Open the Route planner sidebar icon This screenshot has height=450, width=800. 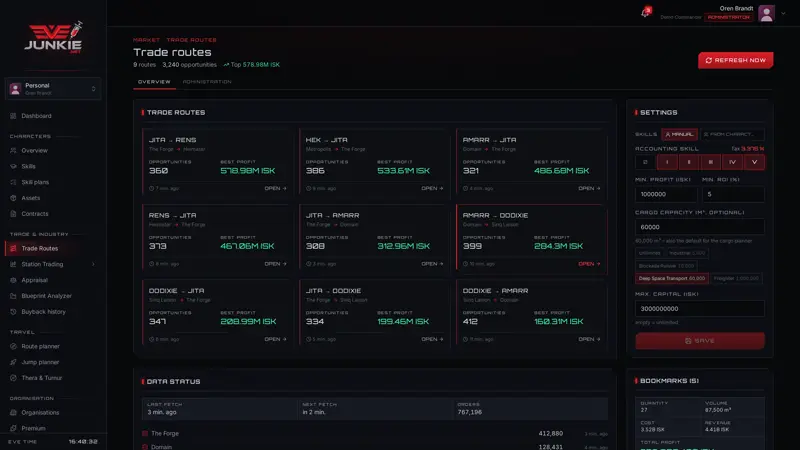[13, 346]
